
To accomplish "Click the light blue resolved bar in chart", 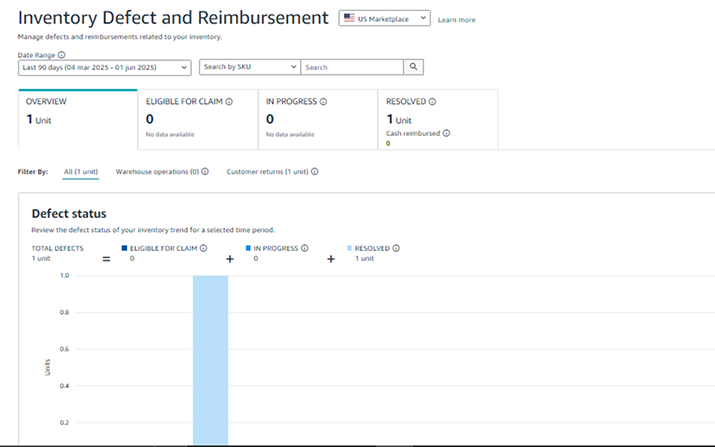I will click(x=211, y=360).
